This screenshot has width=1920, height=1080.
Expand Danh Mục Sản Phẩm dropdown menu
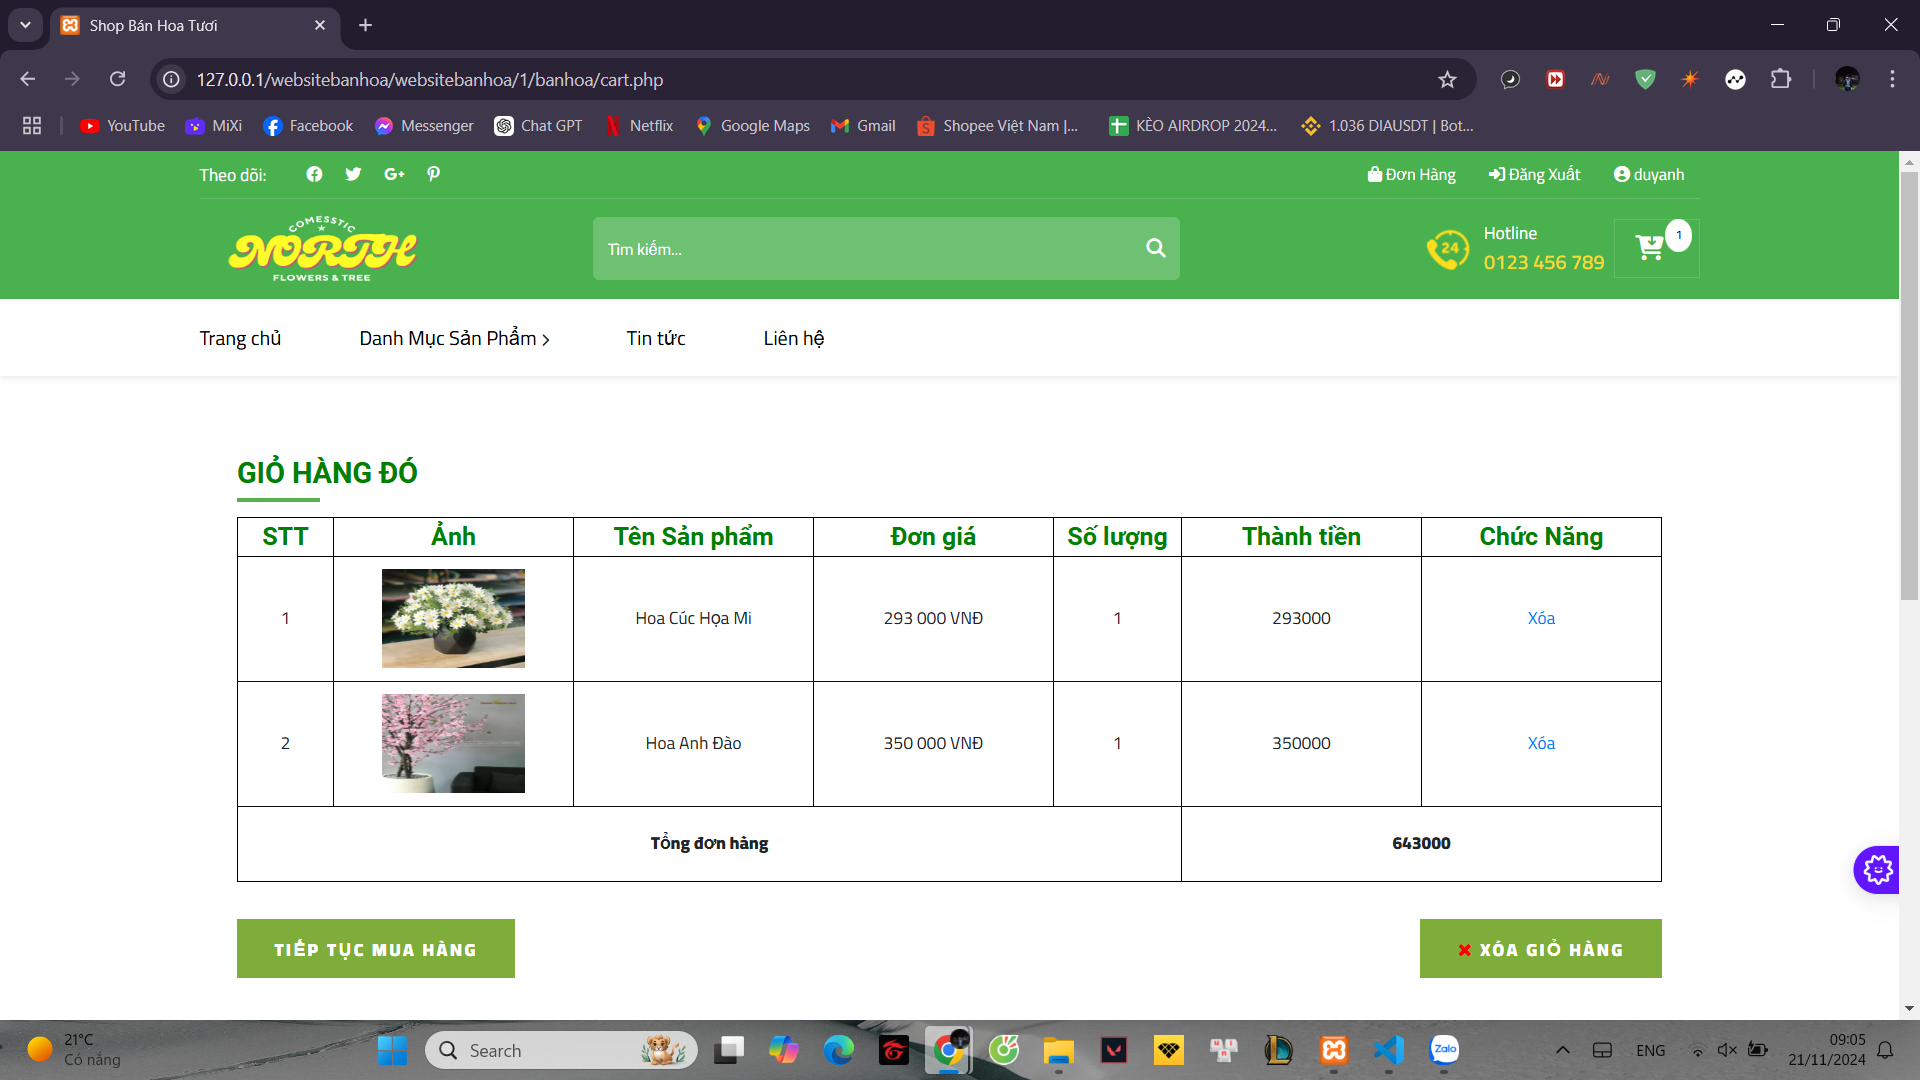456,338
